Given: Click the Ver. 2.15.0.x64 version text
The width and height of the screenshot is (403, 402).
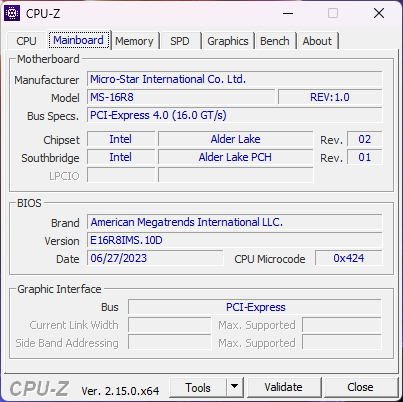Looking at the screenshot, I should coord(120,391).
